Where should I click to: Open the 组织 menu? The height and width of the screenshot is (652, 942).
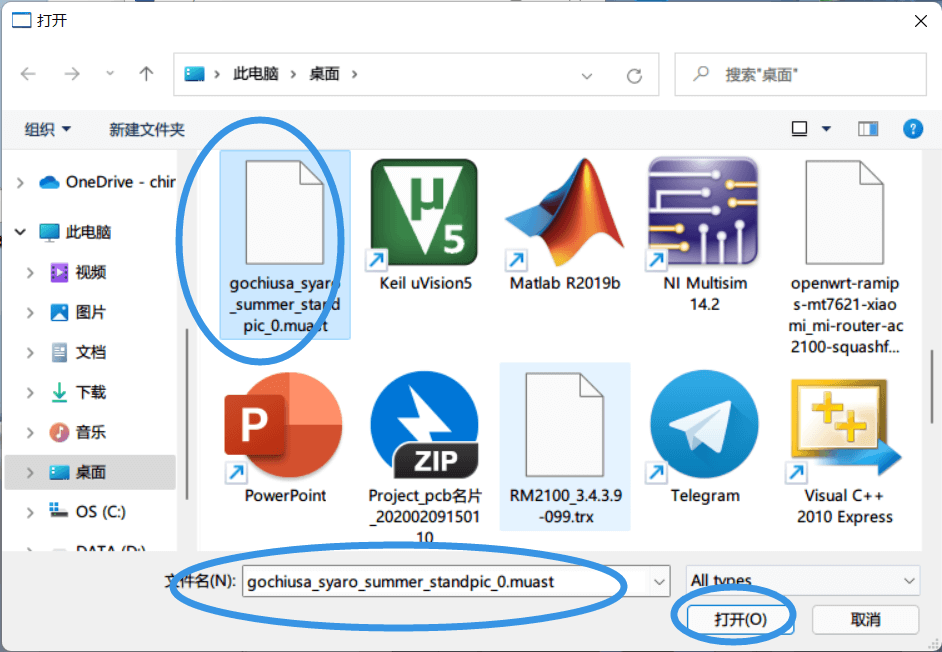(47, 129)
